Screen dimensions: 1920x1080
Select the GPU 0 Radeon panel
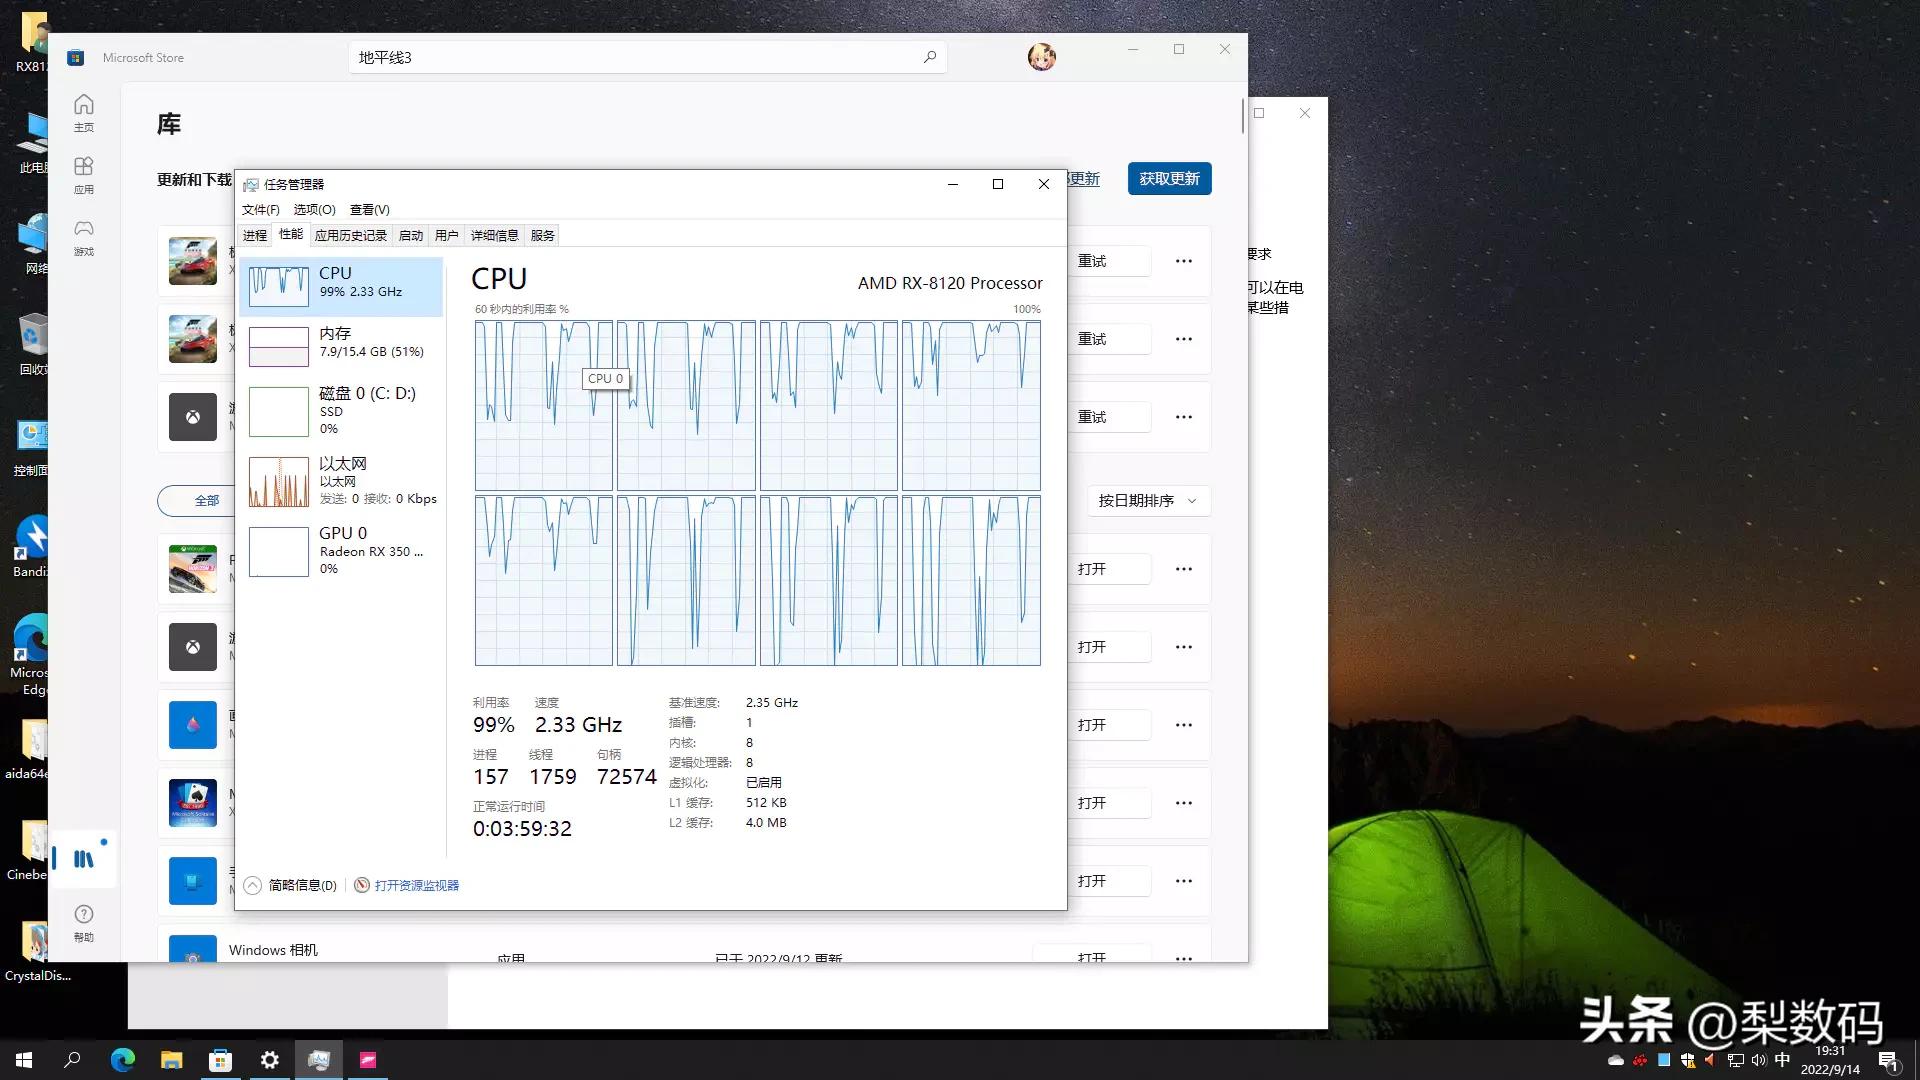coord(342,550)
